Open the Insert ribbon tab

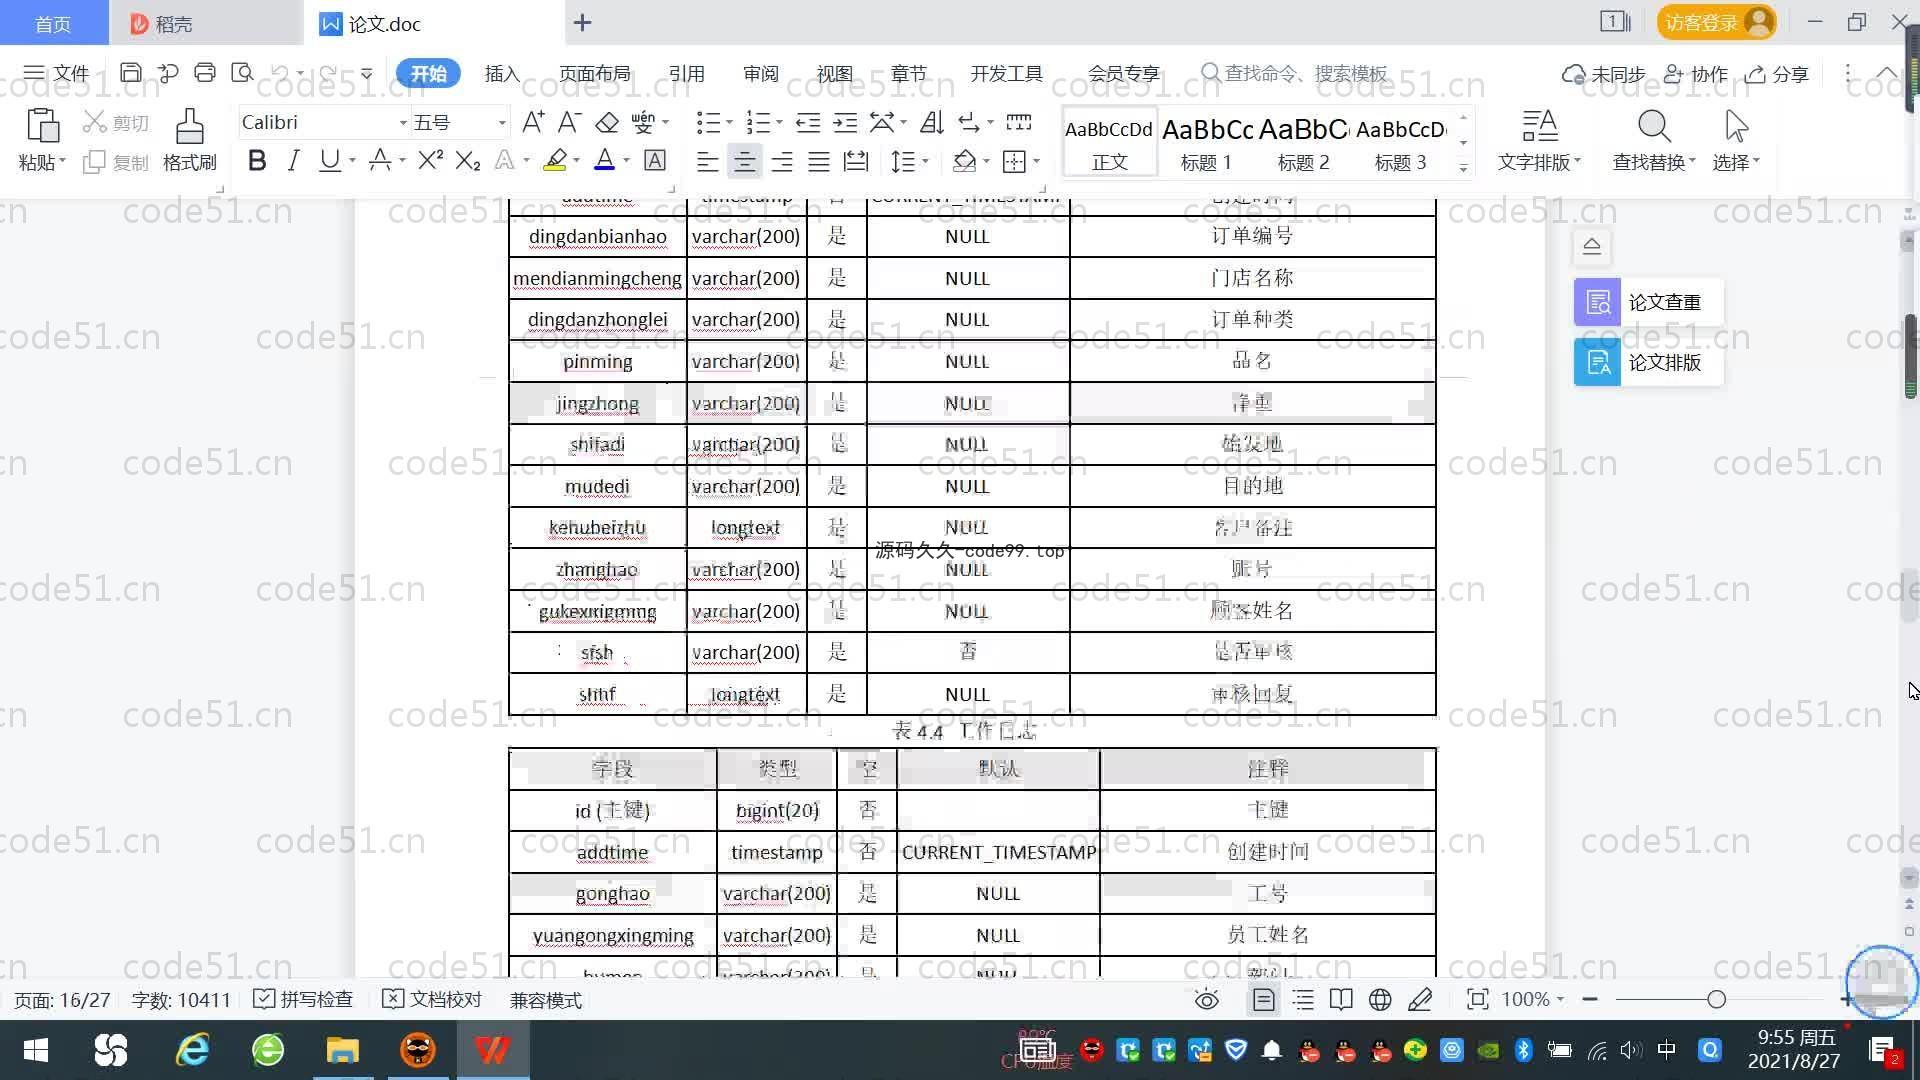click(502, 74)
